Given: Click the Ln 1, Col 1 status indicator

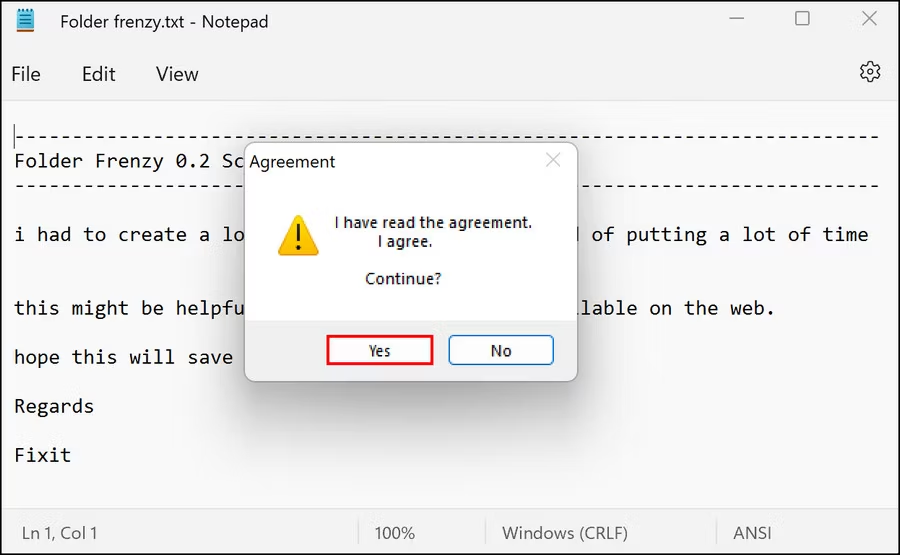Looking at the screenshot, I should (60, 533).
